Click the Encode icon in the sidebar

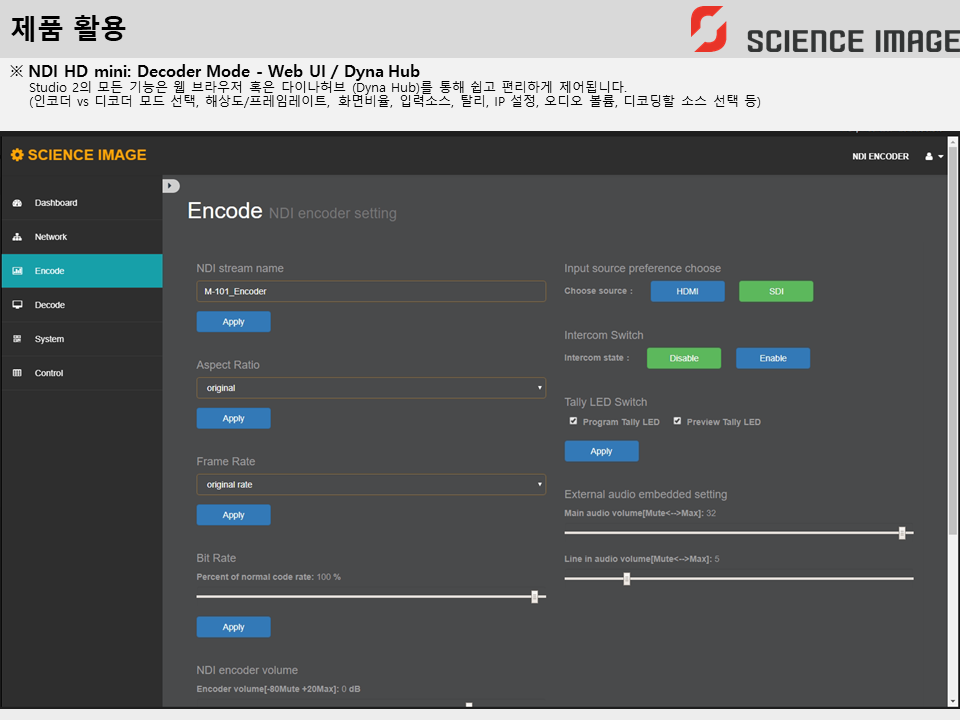coord(17,271)
